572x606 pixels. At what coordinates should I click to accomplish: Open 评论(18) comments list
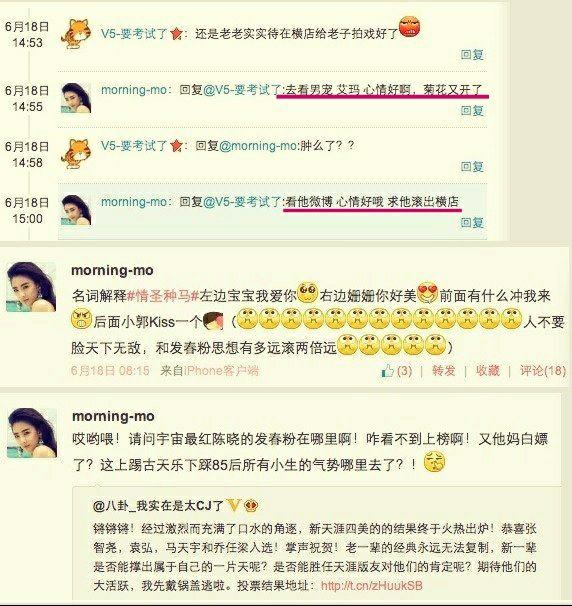click(x=543, y=371)
